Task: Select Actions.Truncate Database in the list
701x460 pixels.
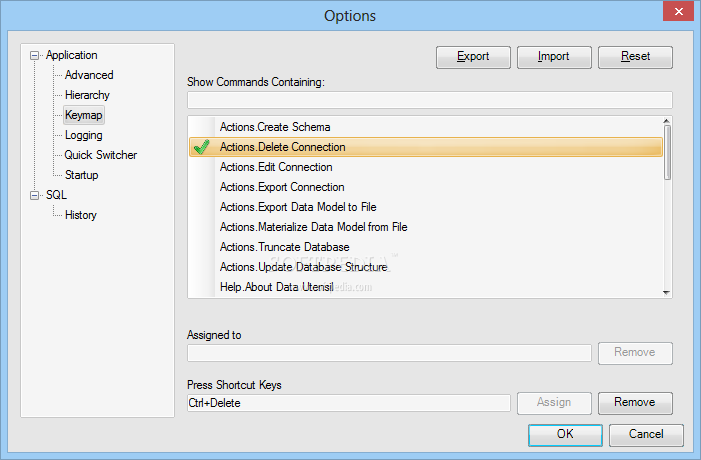Action: click(x=284, y=247)
